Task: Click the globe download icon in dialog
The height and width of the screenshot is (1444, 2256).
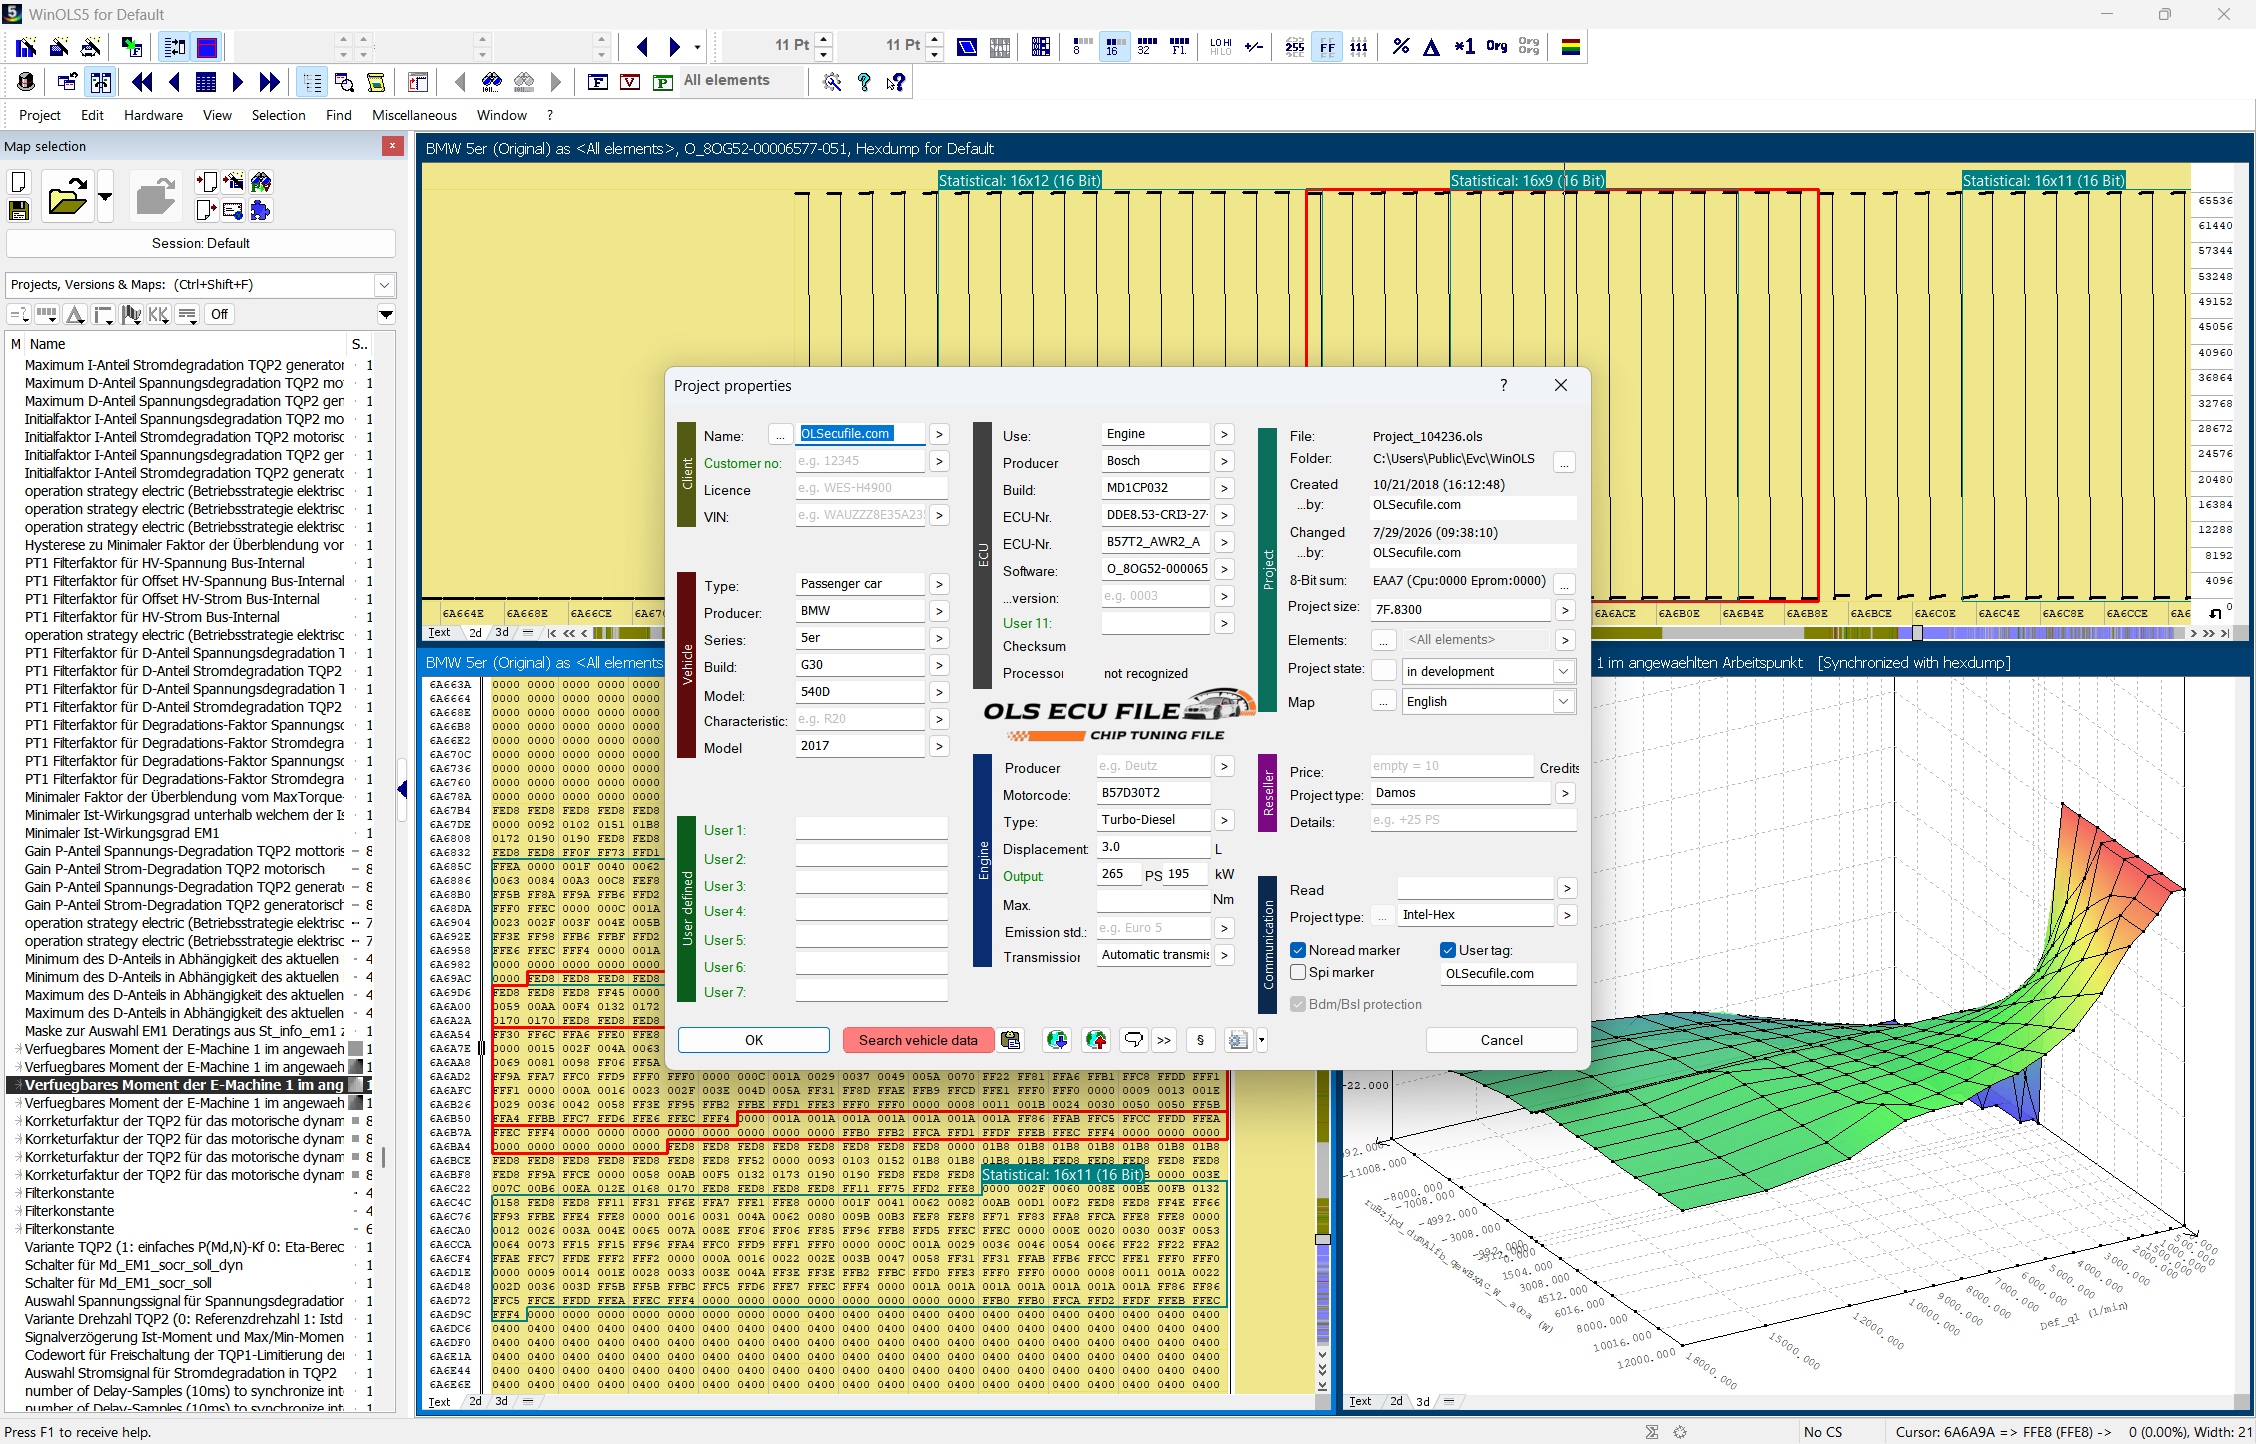Action: coord(1057,1040)
